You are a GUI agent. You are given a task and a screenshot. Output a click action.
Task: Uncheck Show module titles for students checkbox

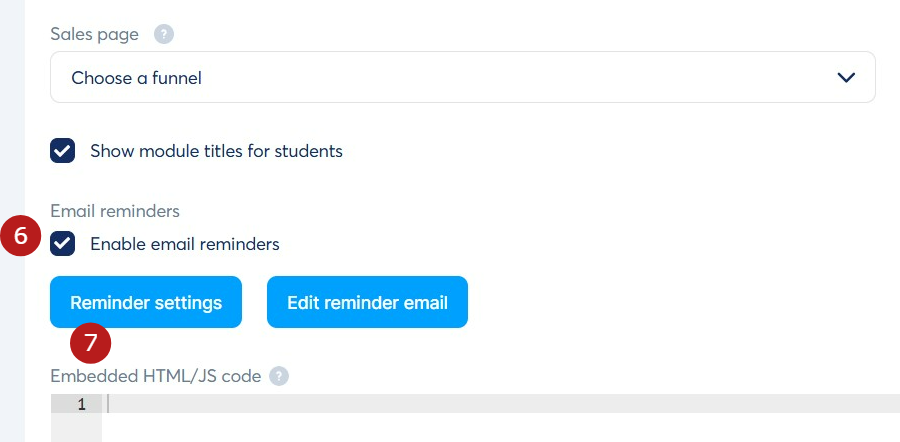pyautogui.click(x=62, y=152)
